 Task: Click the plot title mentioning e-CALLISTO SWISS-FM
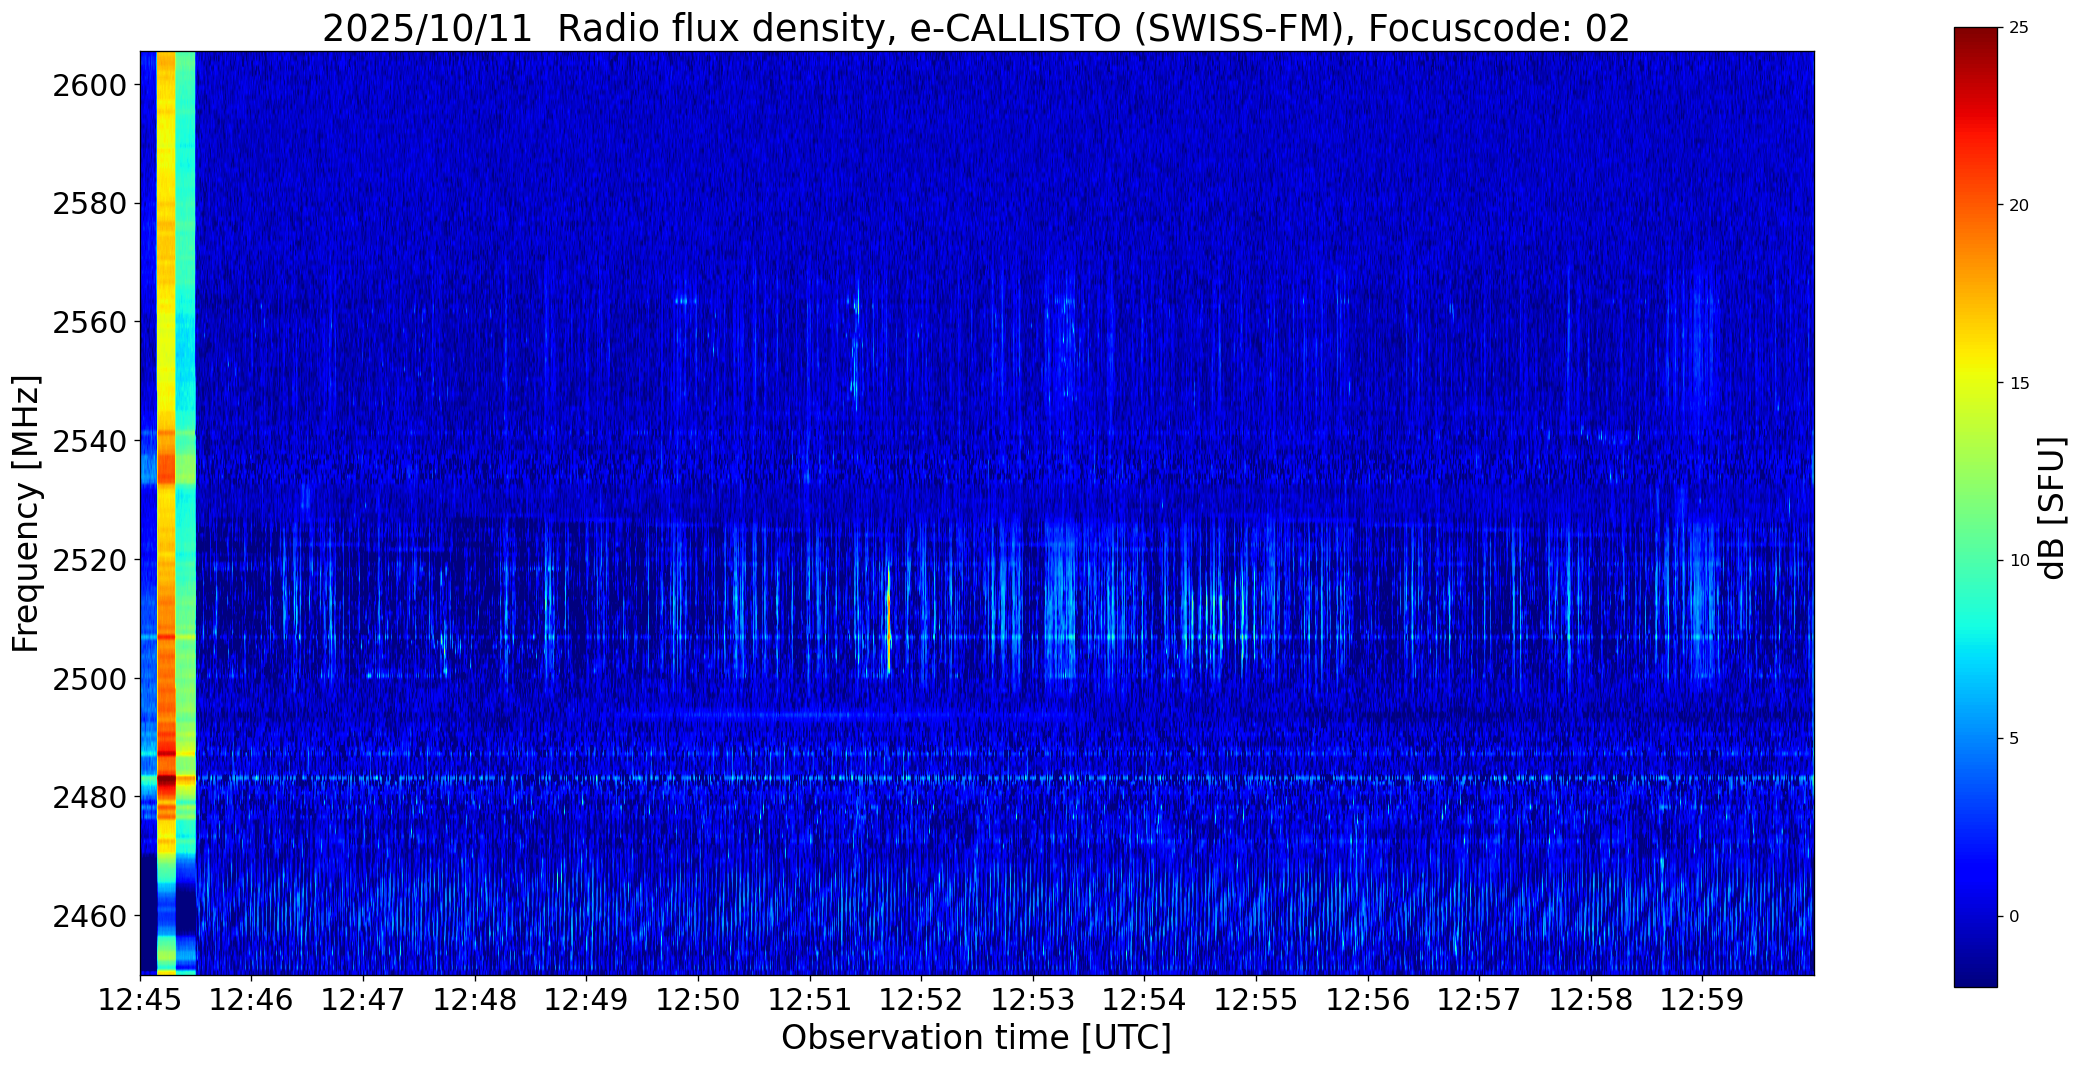pos(976,28)
